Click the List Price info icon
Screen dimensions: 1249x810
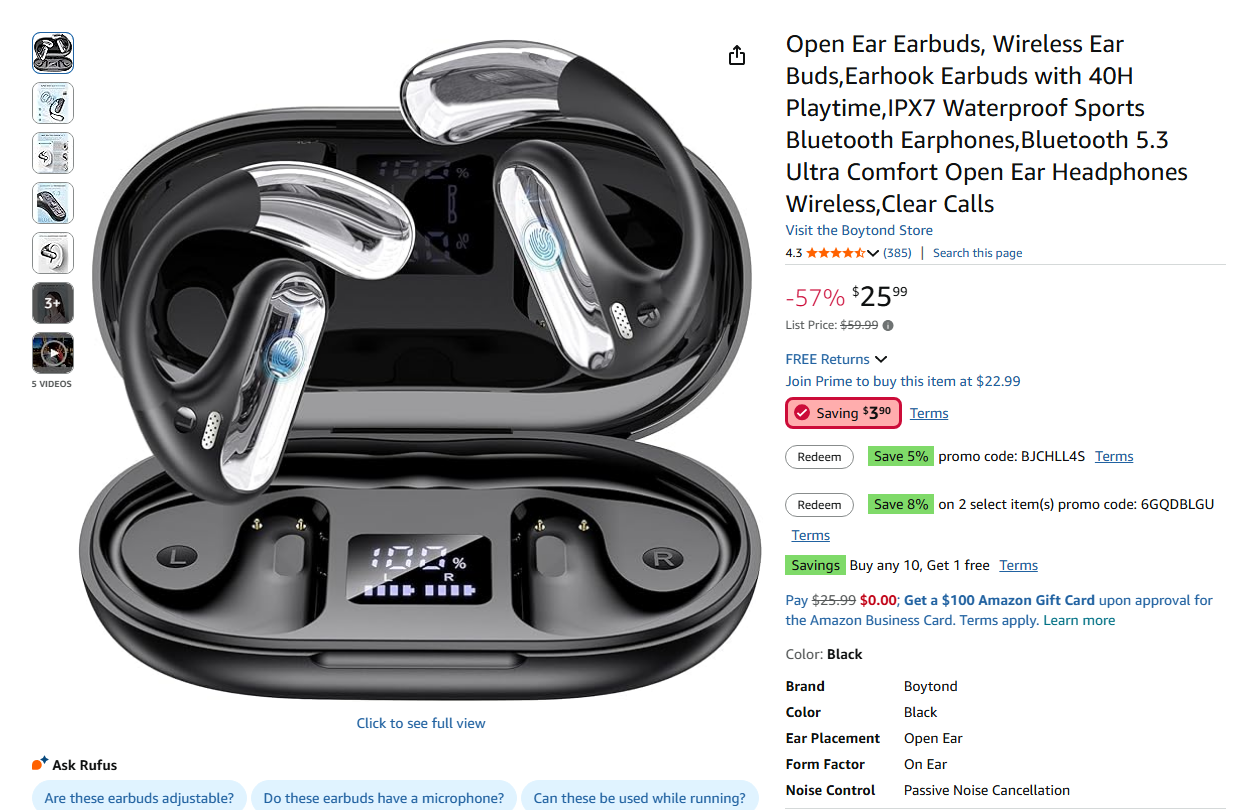coord(888,325)
